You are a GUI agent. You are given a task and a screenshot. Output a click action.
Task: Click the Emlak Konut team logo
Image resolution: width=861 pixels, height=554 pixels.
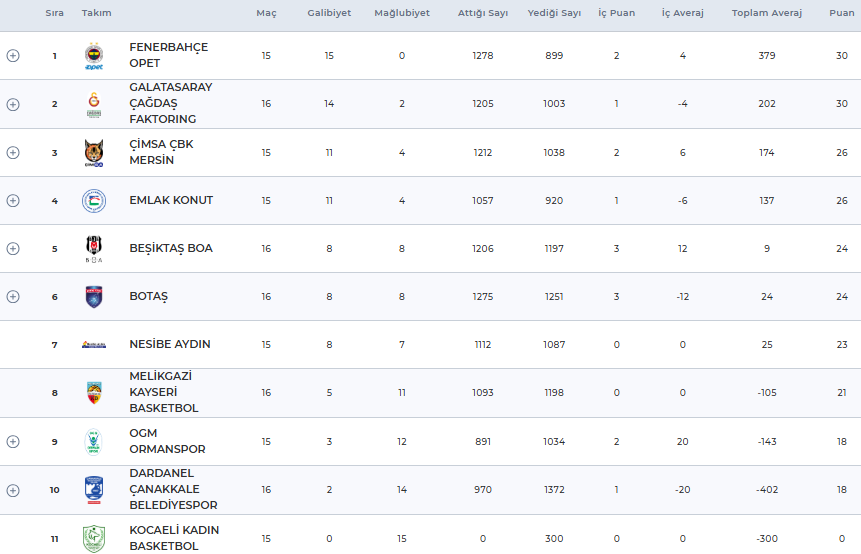94,200
